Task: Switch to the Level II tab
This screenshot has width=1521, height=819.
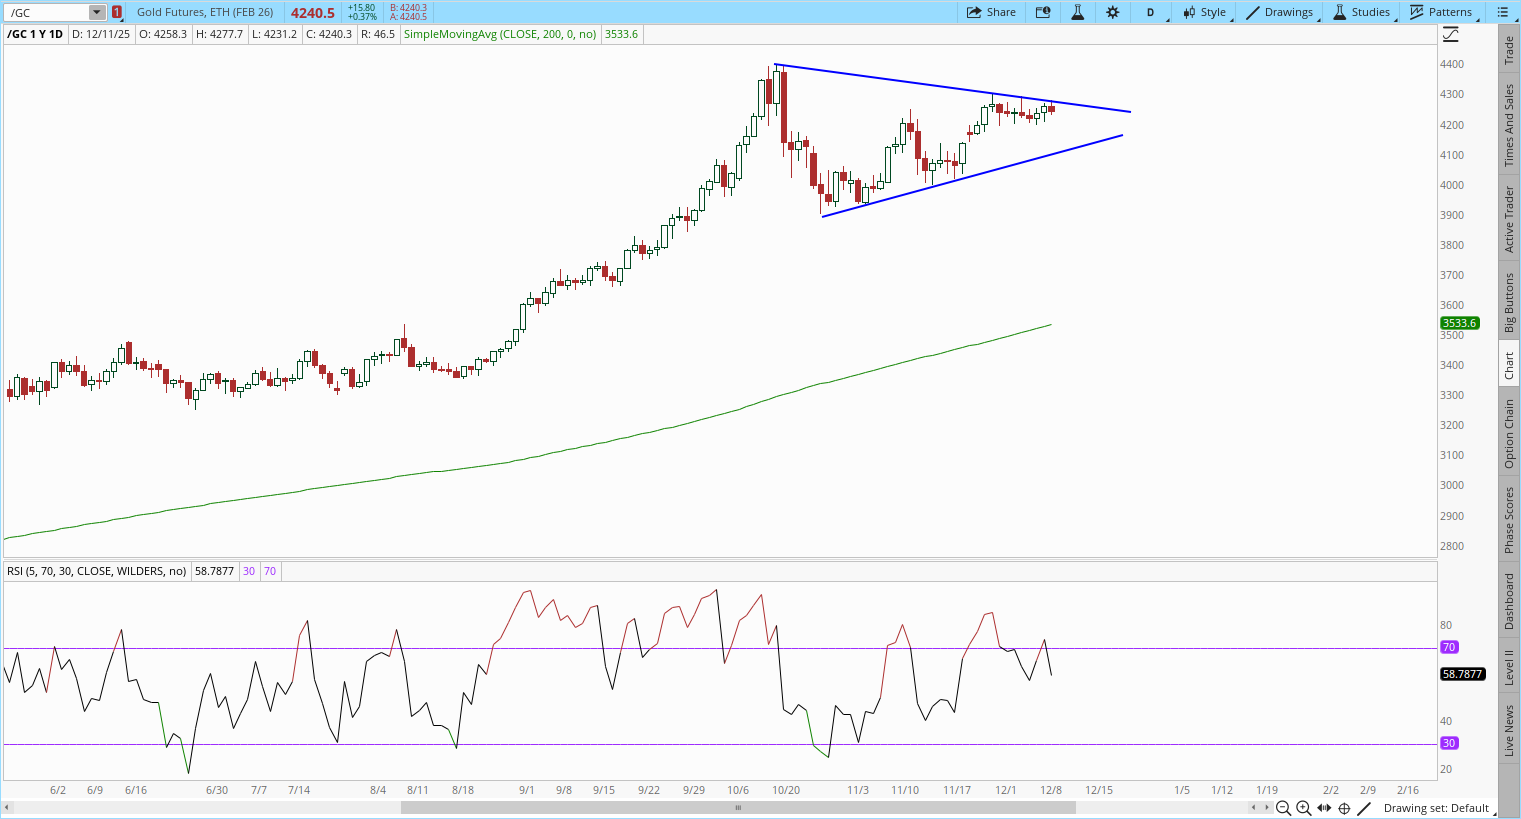Action: [1509, 667]
